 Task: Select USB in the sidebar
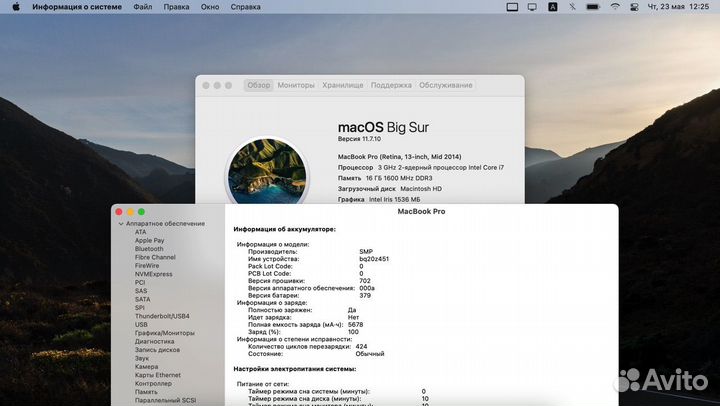[141, 324]
